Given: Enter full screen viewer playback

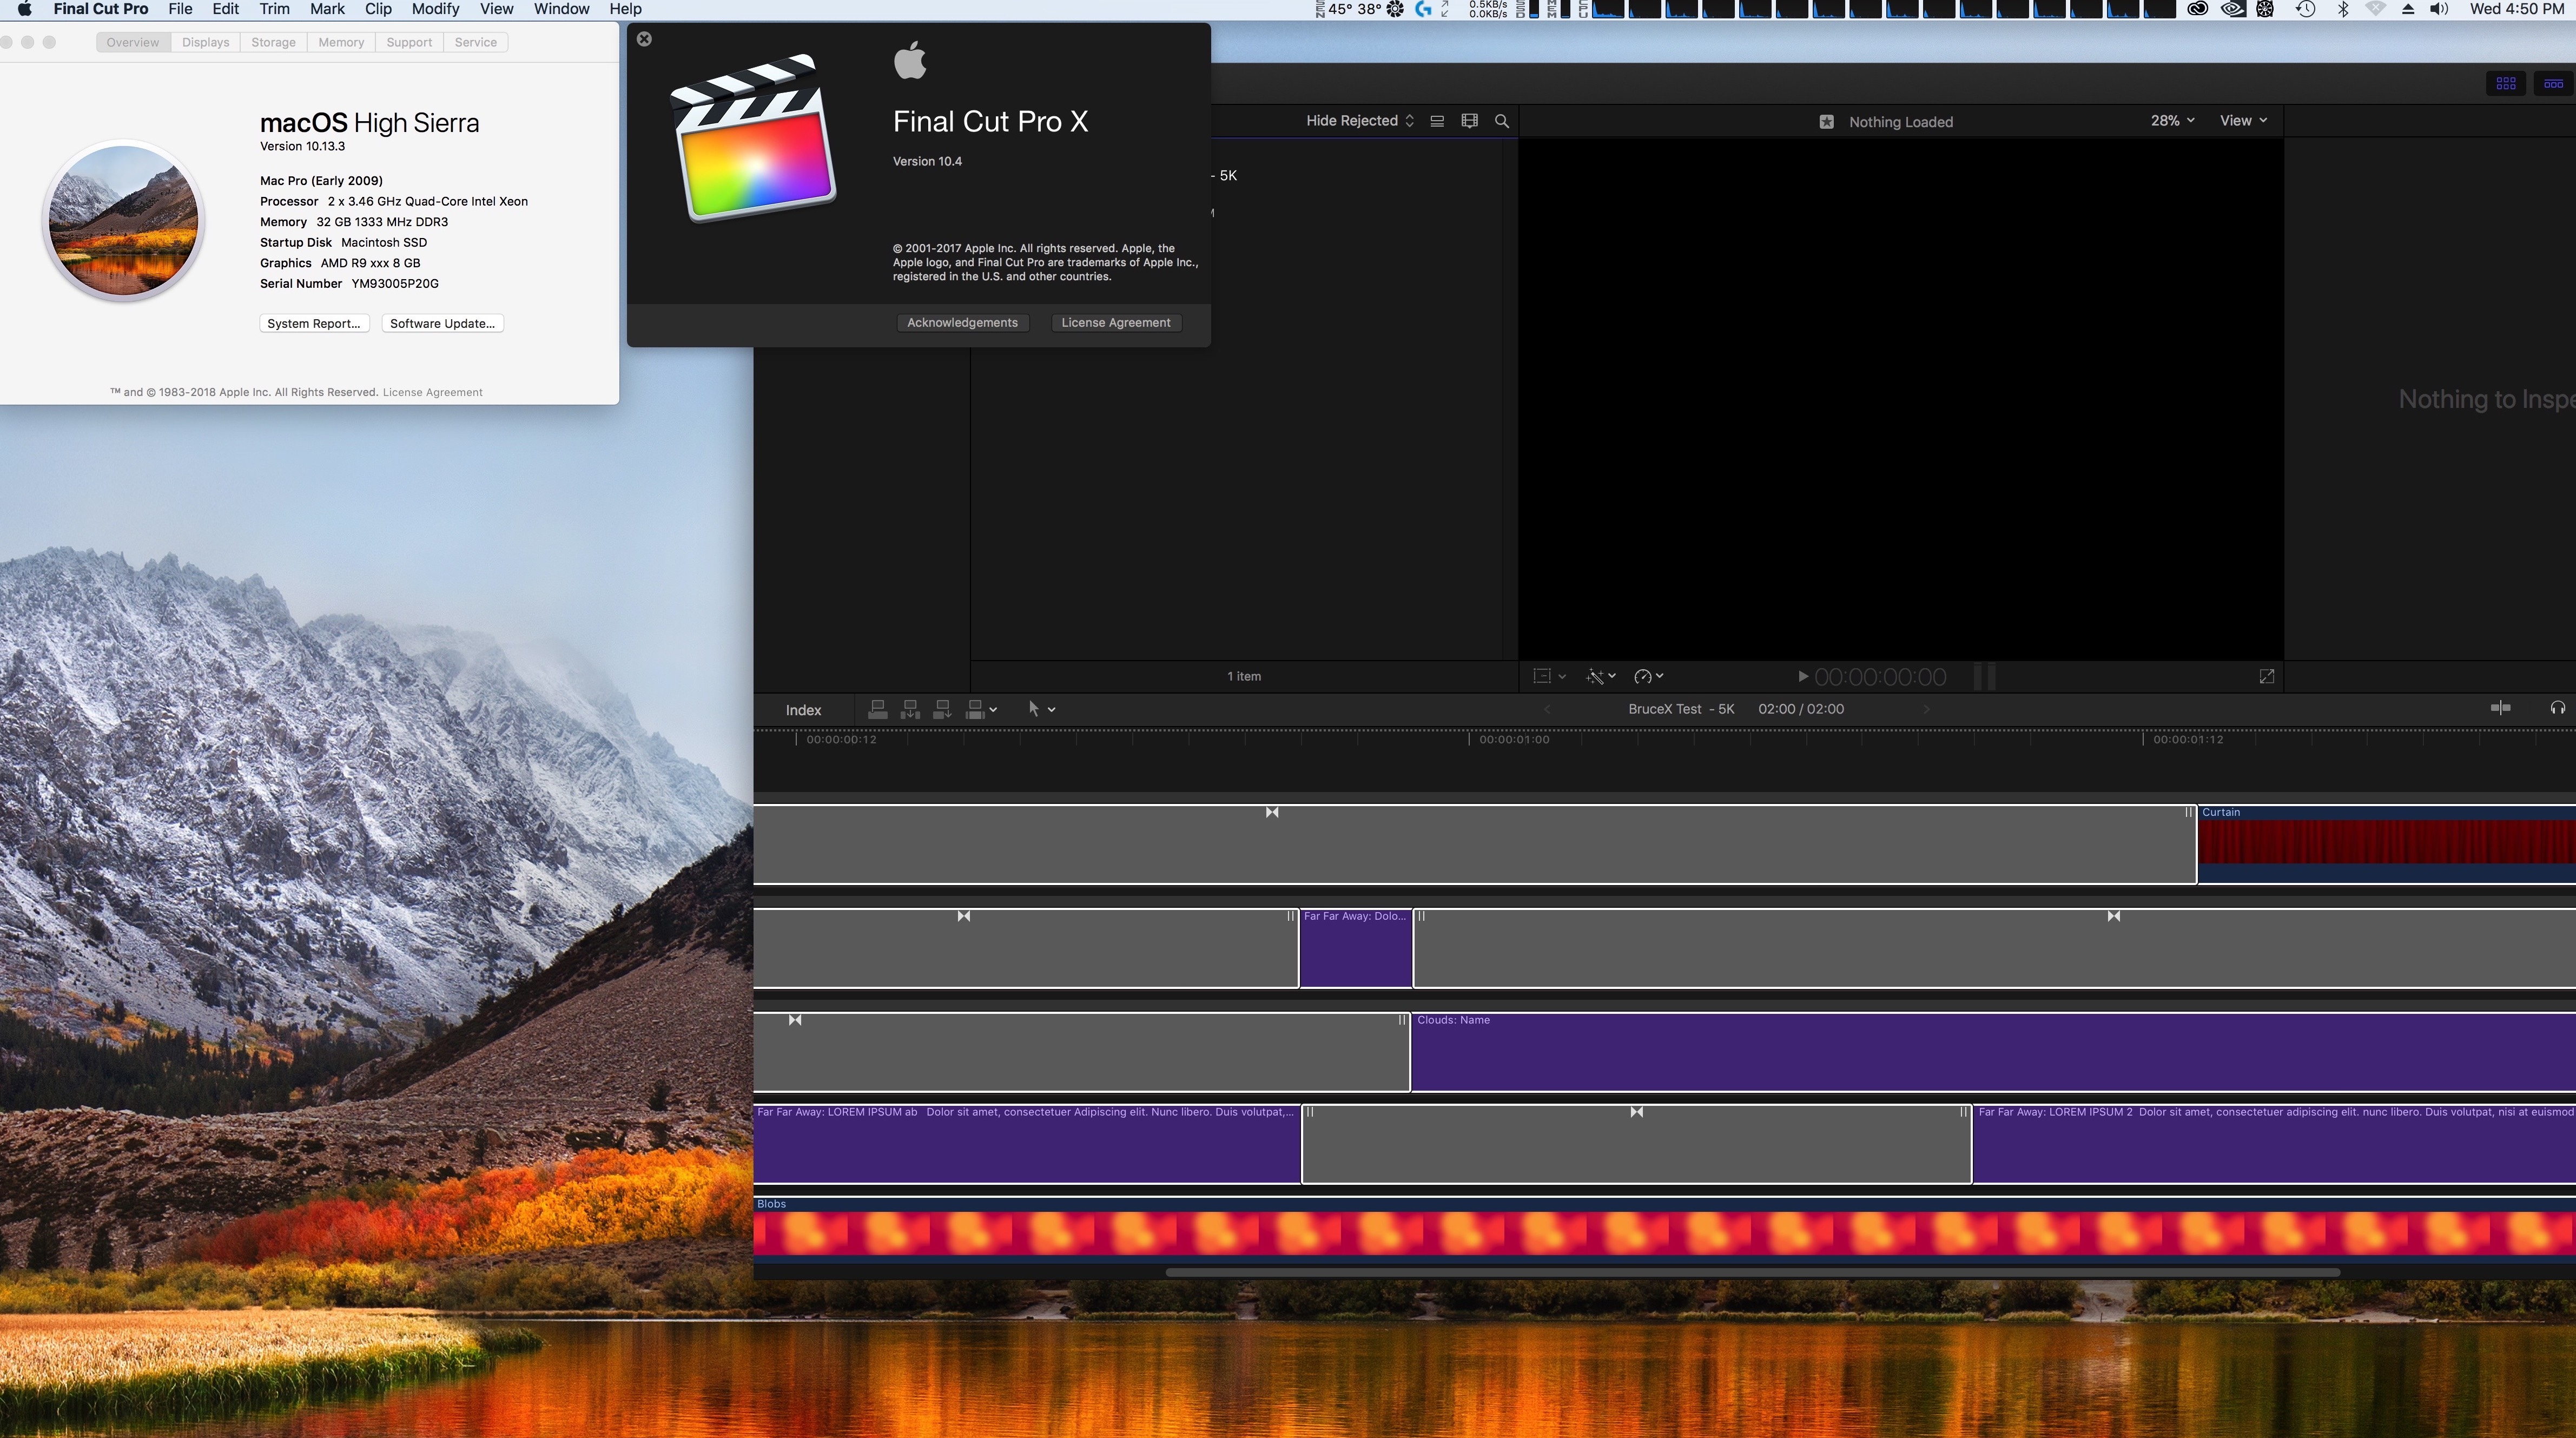Looking at the screenshot, I should coord(2266,677).
